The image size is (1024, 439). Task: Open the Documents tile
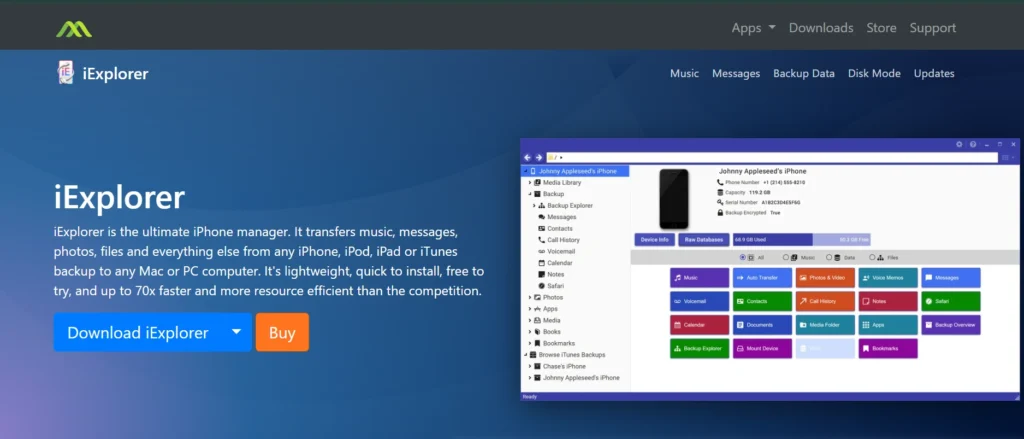click(x=762, y=325)
